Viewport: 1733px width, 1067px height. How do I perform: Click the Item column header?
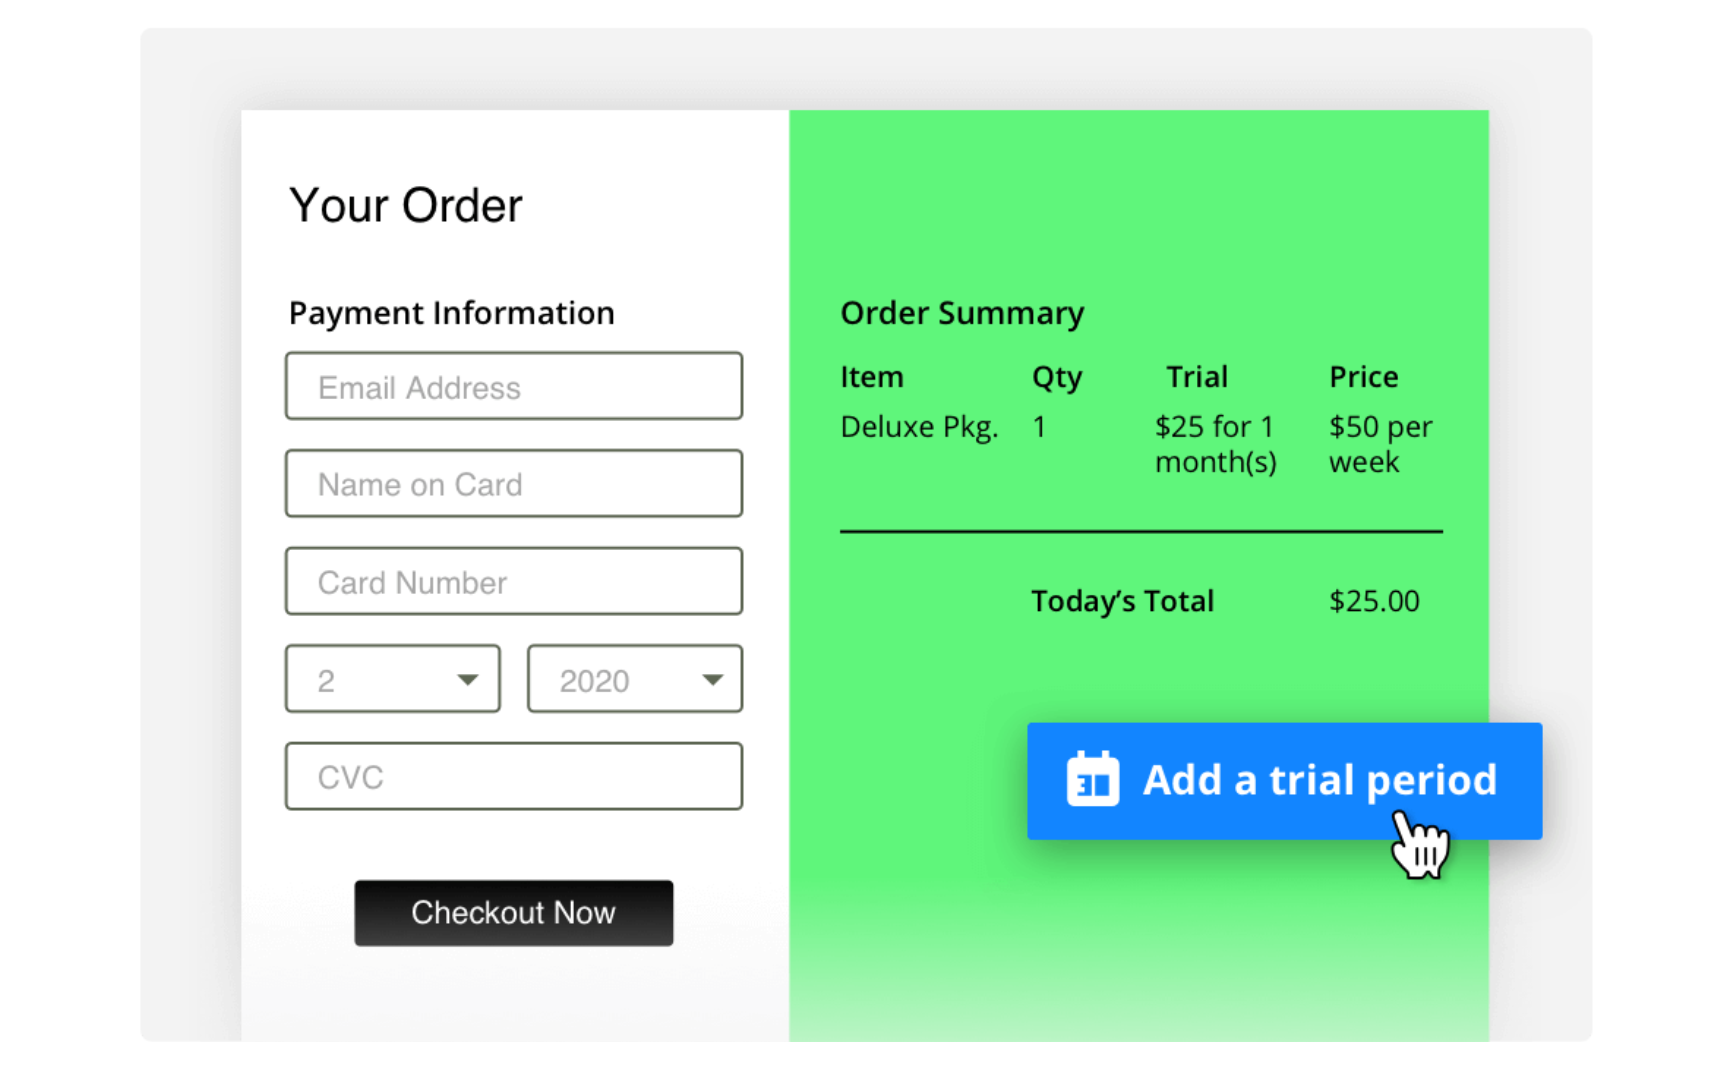(x=871, y=377)
